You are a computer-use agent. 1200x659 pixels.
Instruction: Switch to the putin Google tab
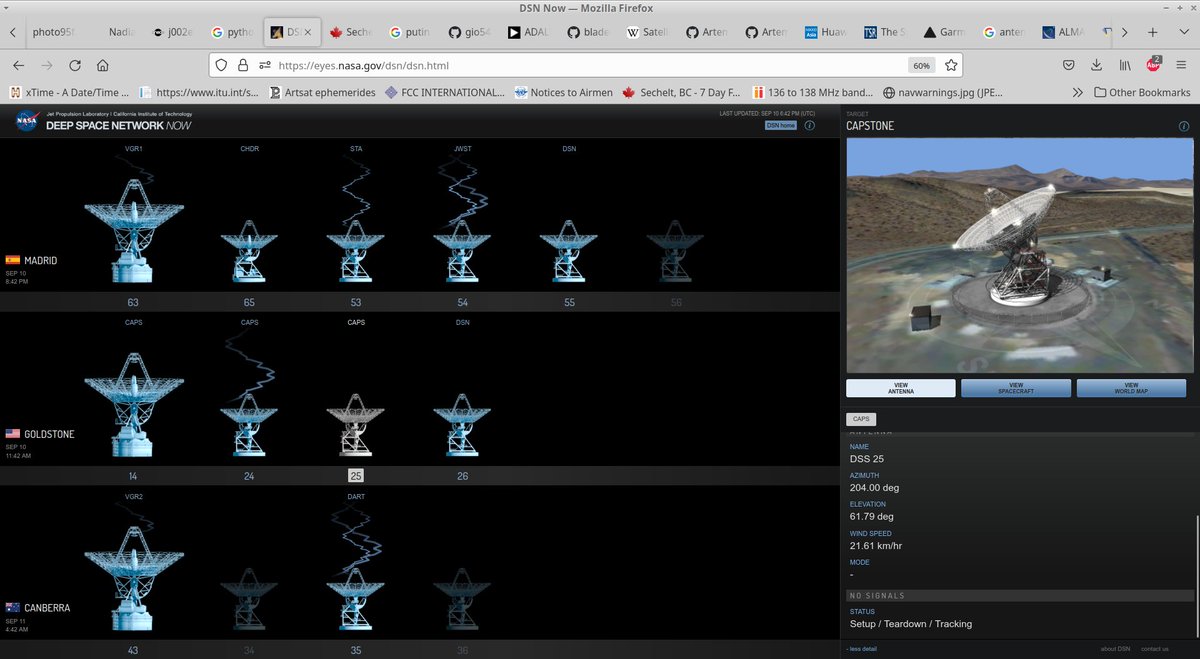coord(410,32)
